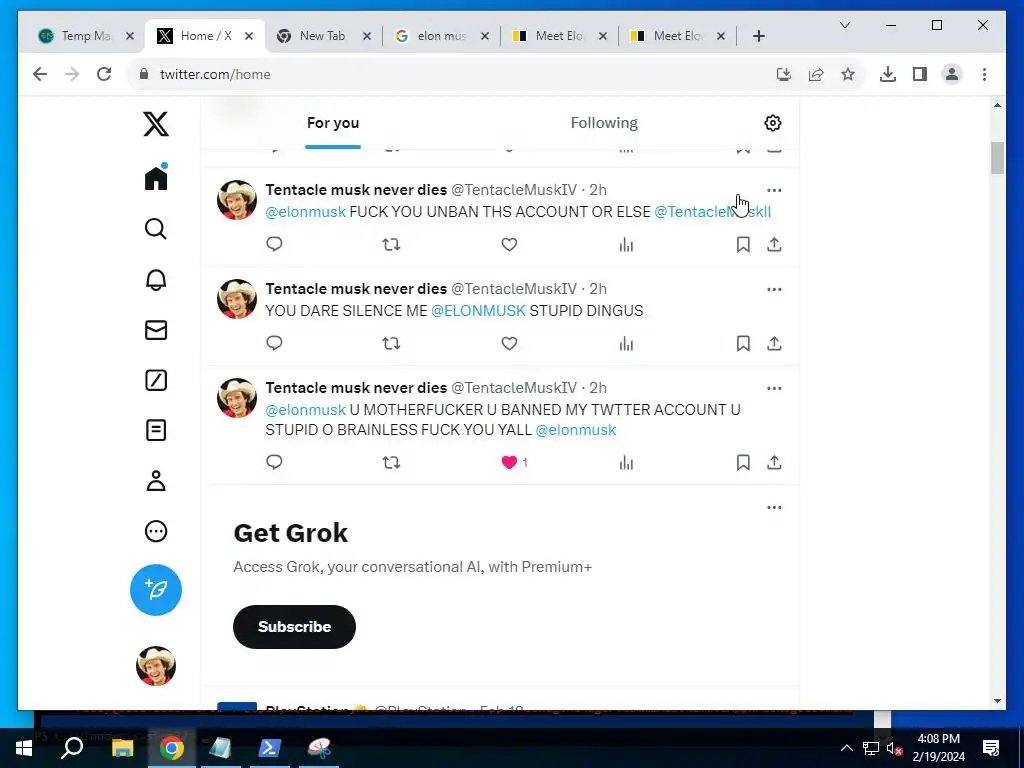The image size is (1024, 768).
Task: Show hidden system tray icons chevron
Action: pyautogui.click(x=846, y=748)
